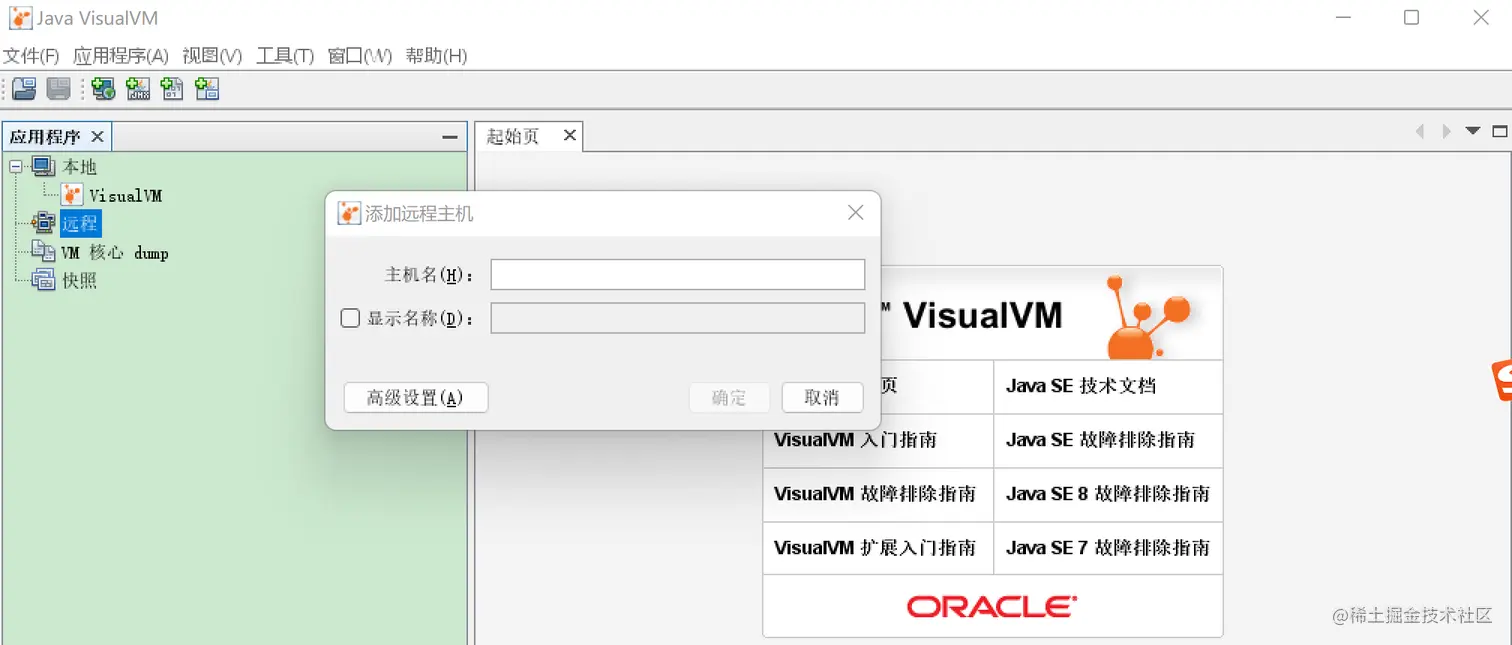Select the 远程 tree item
1512x645 pixels.
(x=80, y=223)
